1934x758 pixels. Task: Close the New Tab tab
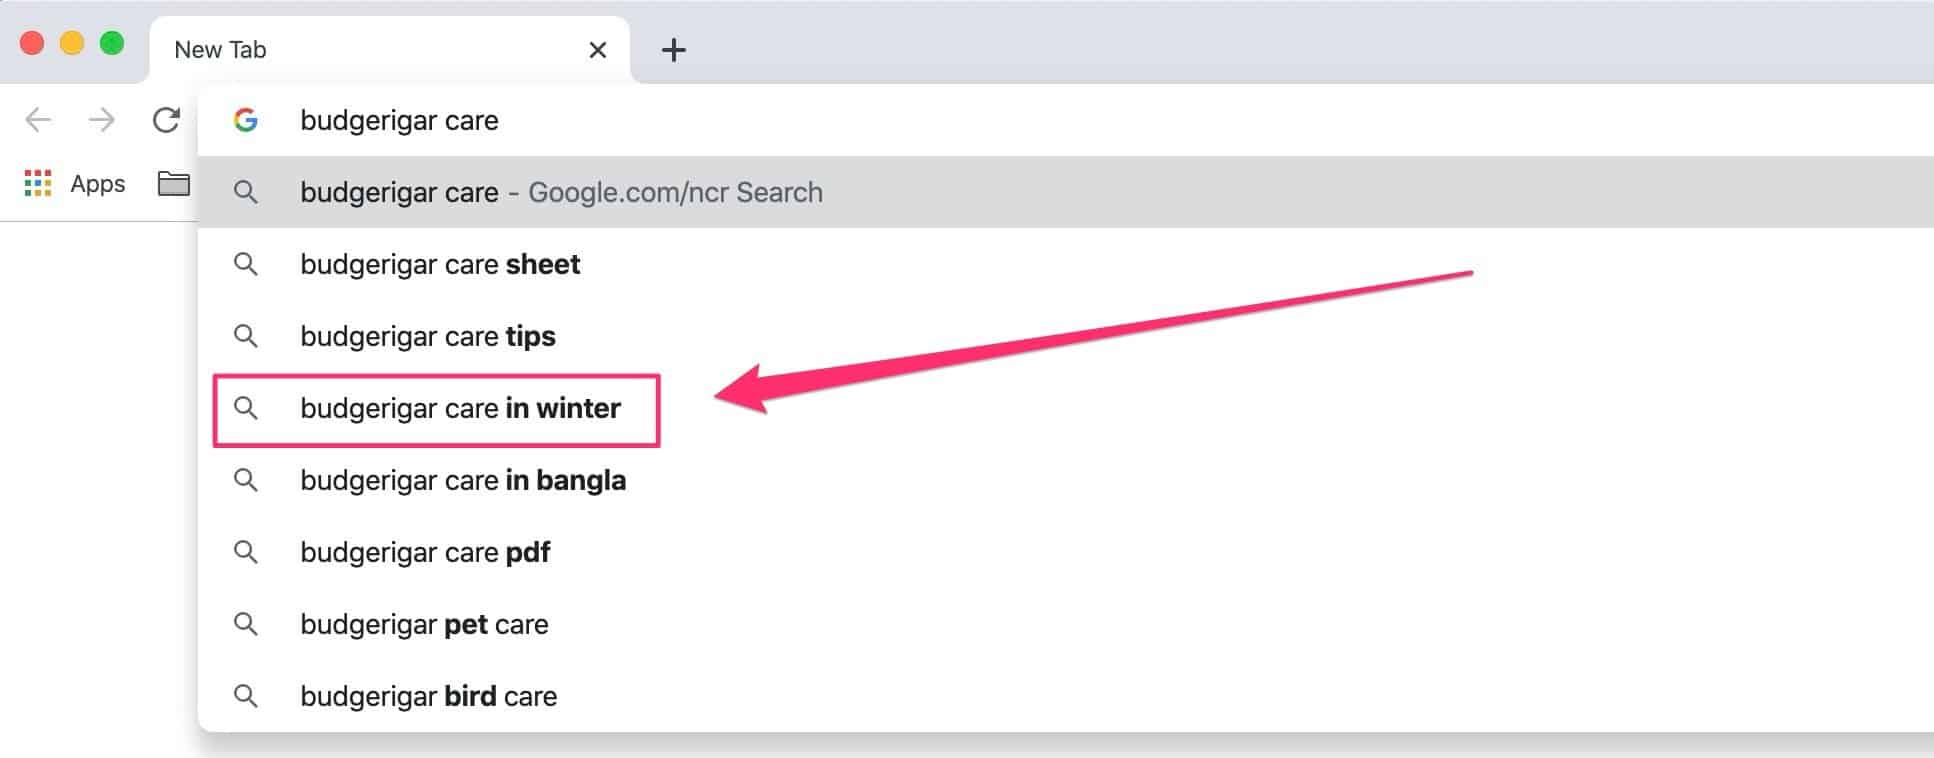pyautogui.click(x=598, y=50)
